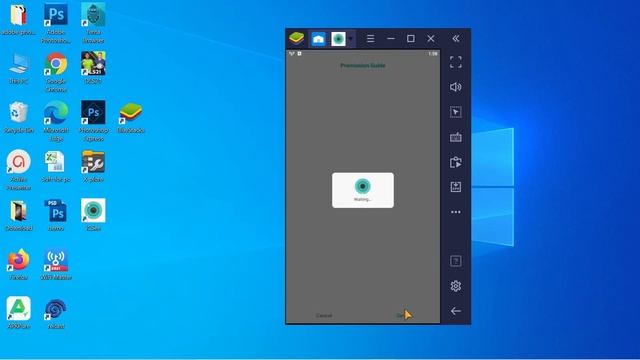Image resolution: width=640 pixels, height=360 pixels.
Task: Click the BlueStacks volume speaker icon
Action: click(x=456, y=87)
